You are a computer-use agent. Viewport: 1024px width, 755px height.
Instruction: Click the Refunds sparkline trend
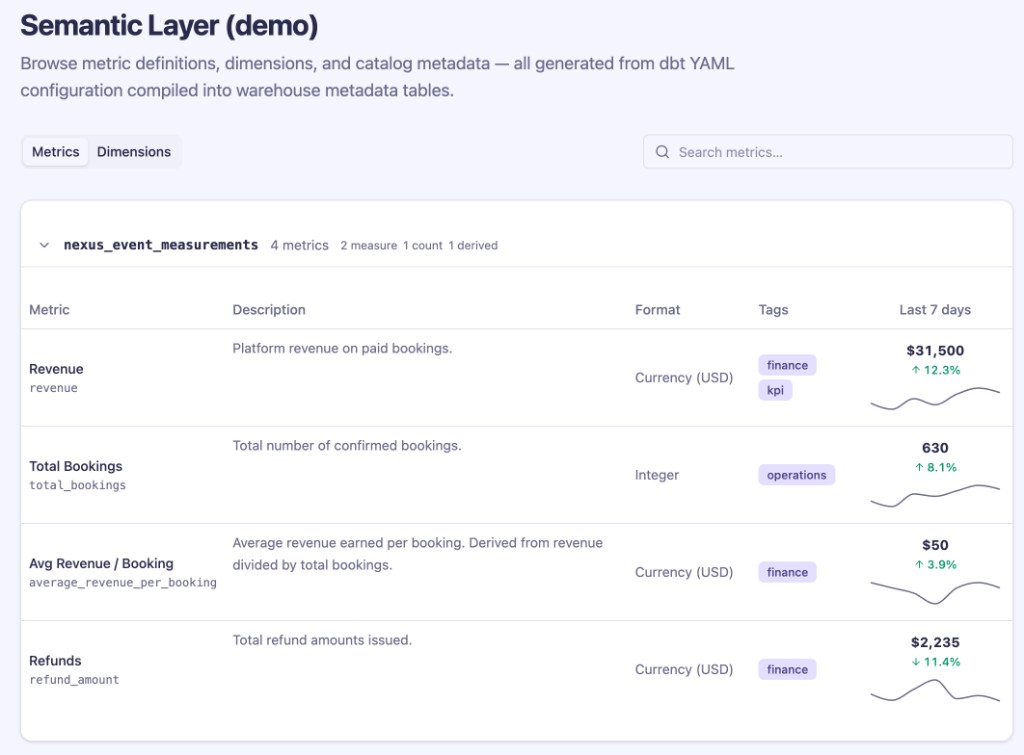(x=935, y=690)
